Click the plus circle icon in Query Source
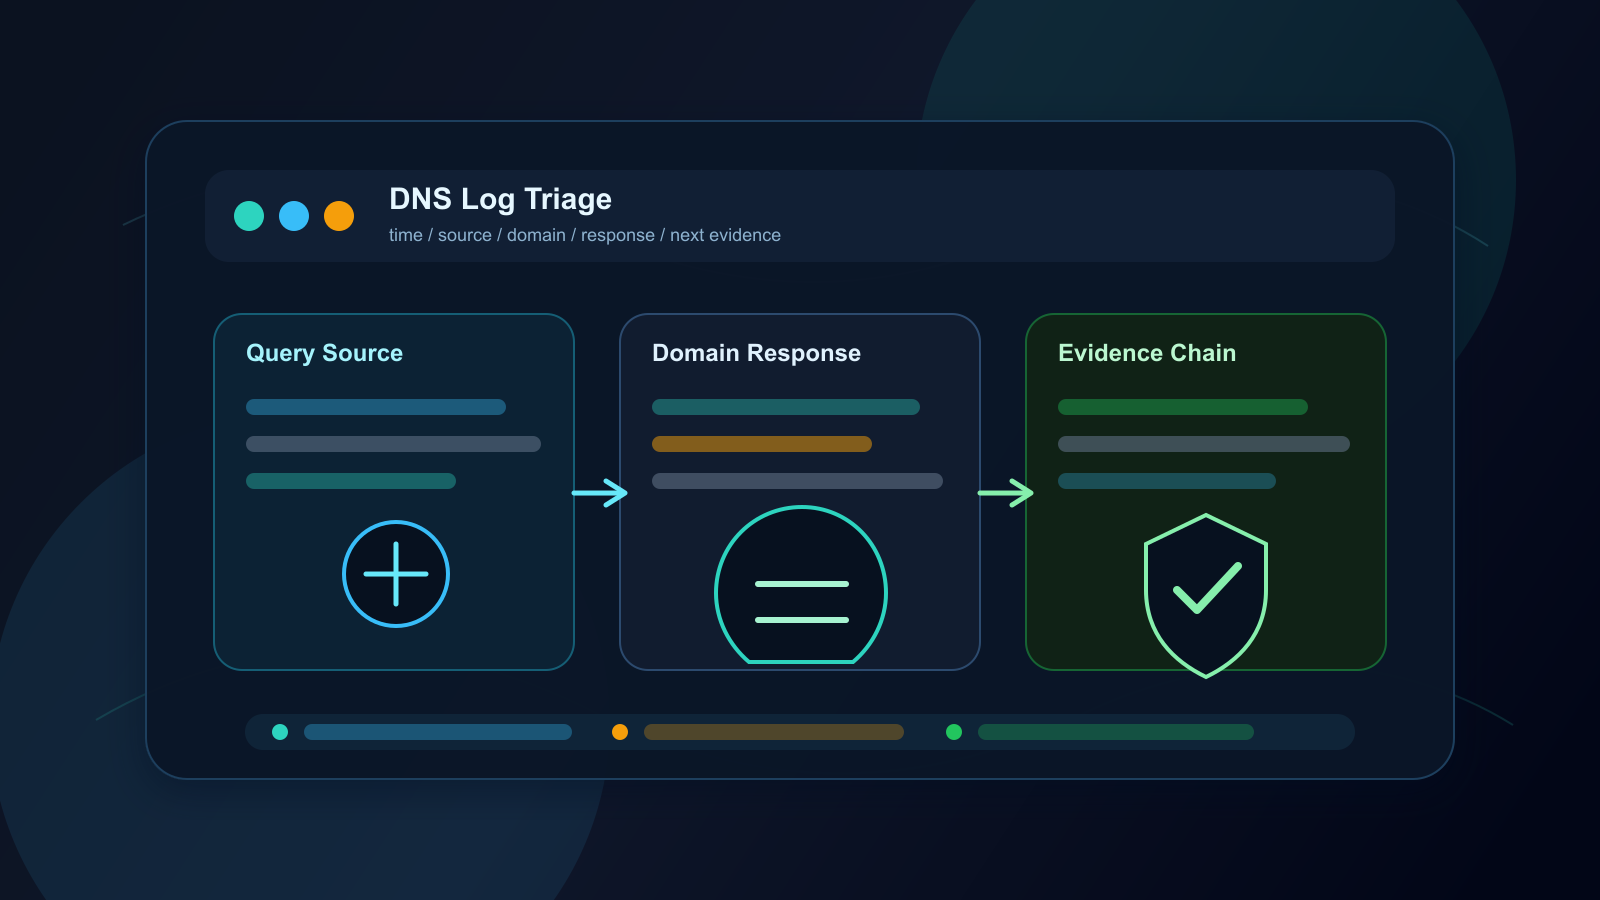 (396, 574)
